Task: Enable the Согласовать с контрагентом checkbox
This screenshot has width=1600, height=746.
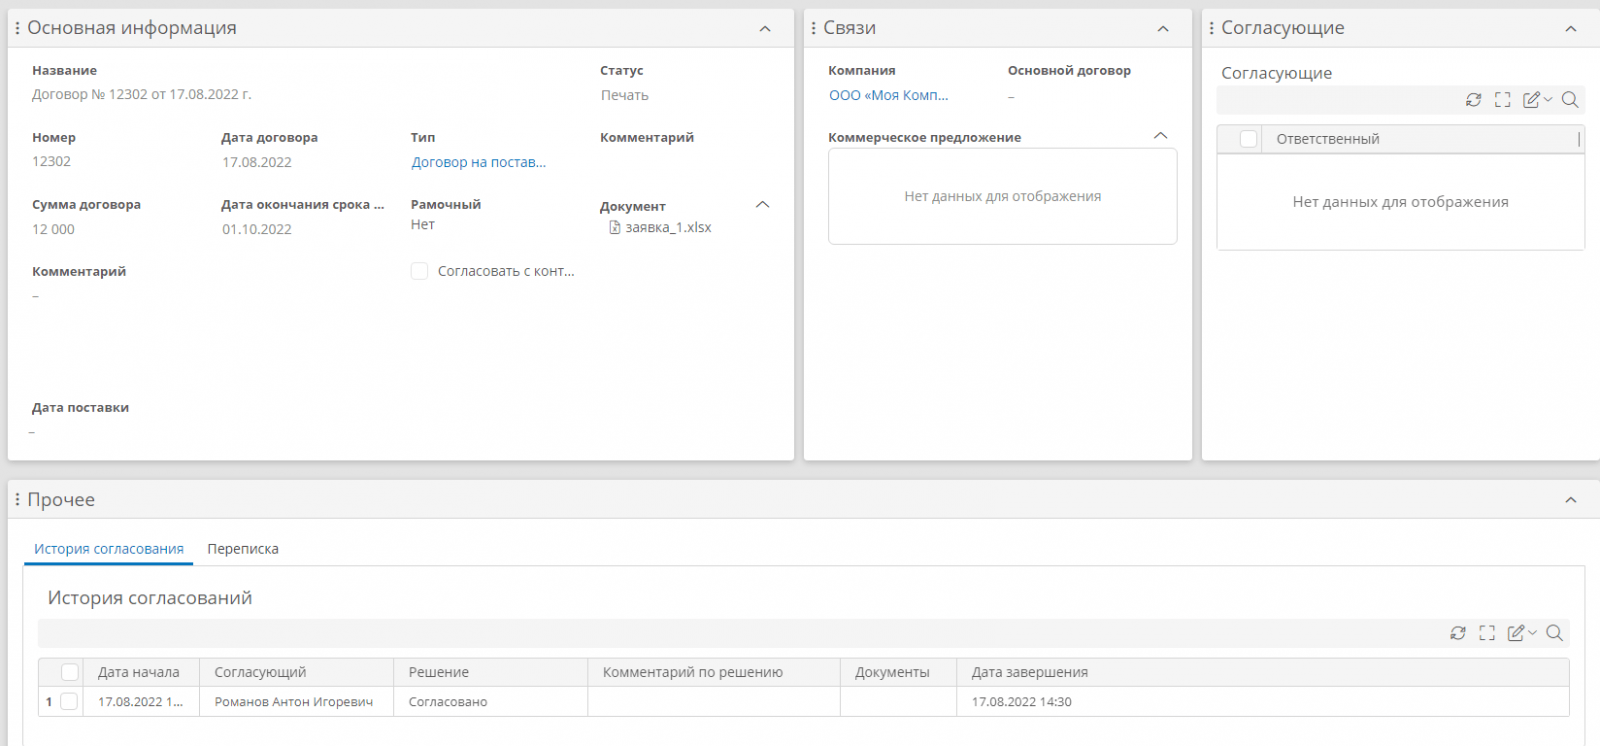Action: (x=420, y=271)
